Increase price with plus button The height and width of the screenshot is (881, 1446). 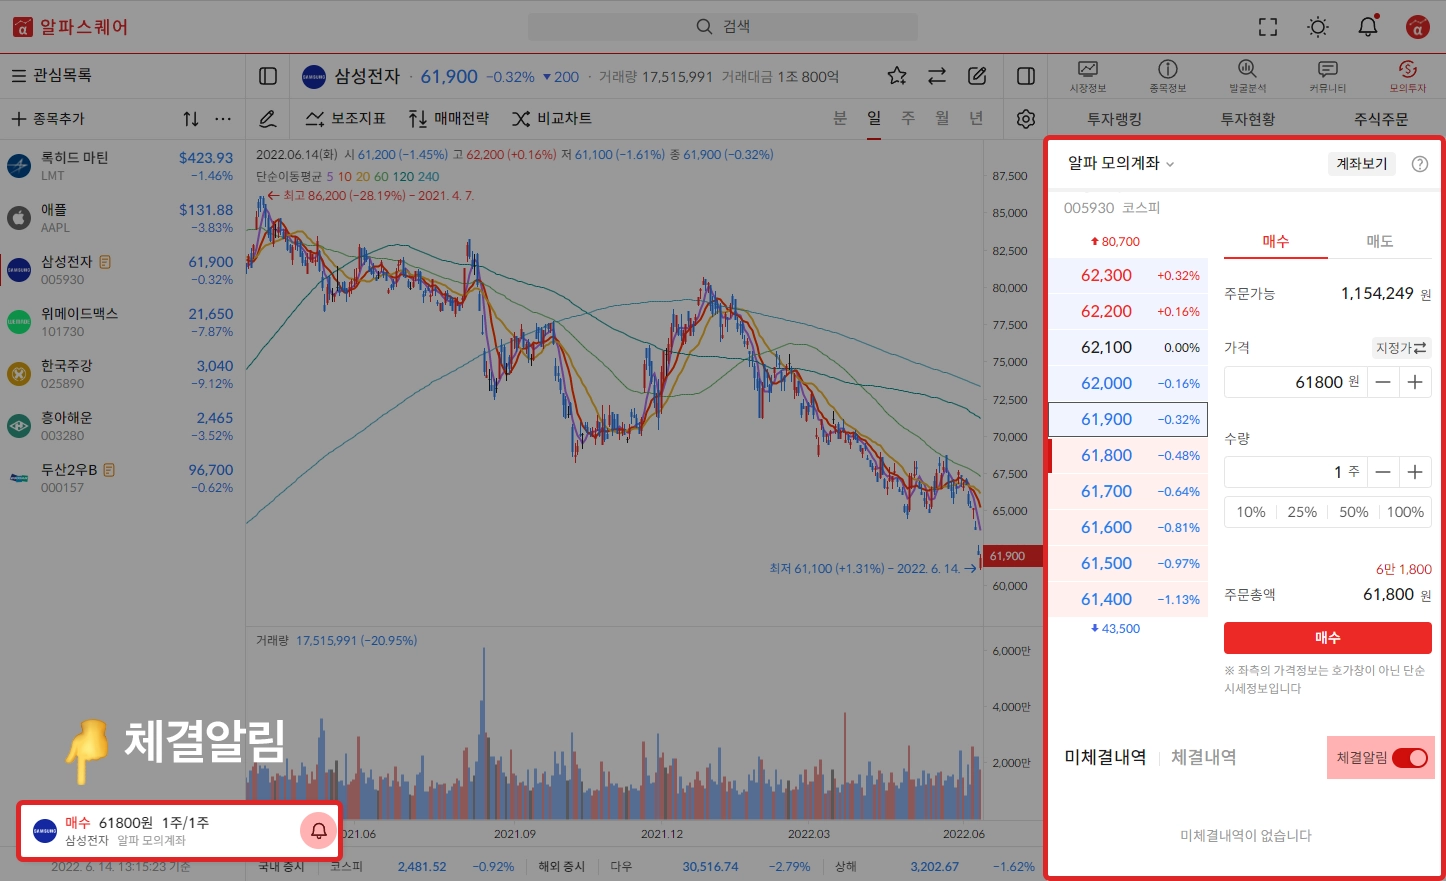(1415, 382)
